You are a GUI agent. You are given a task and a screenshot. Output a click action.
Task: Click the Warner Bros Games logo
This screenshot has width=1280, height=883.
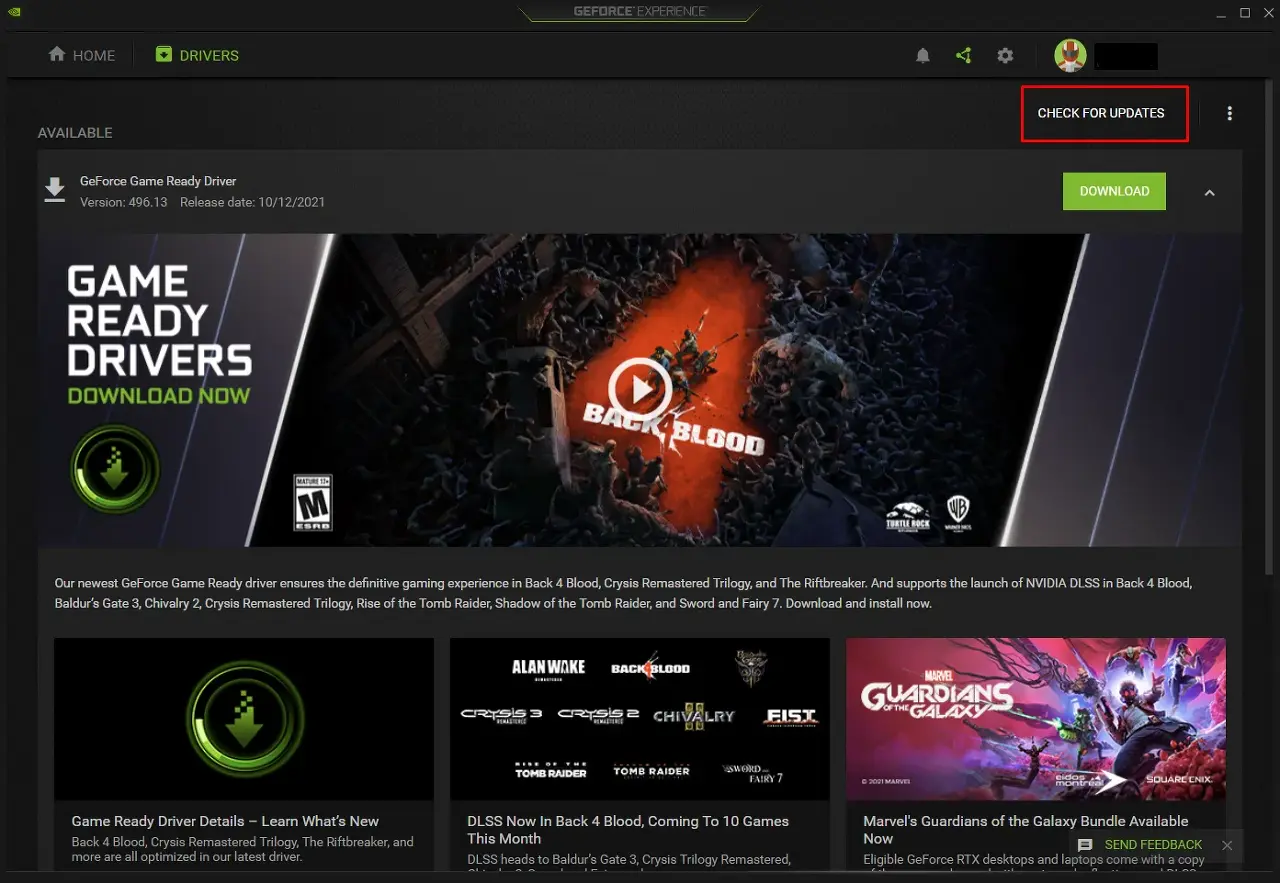point(957,512)
